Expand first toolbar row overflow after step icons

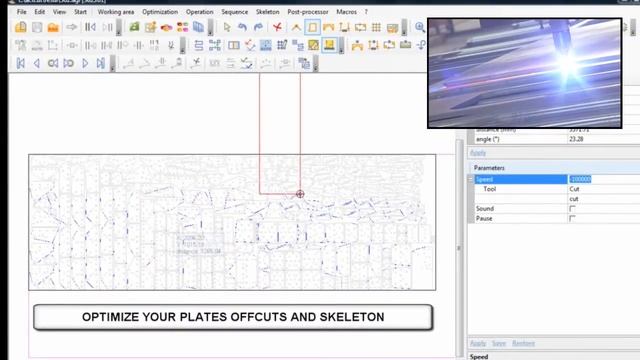[x=119, y=27]
